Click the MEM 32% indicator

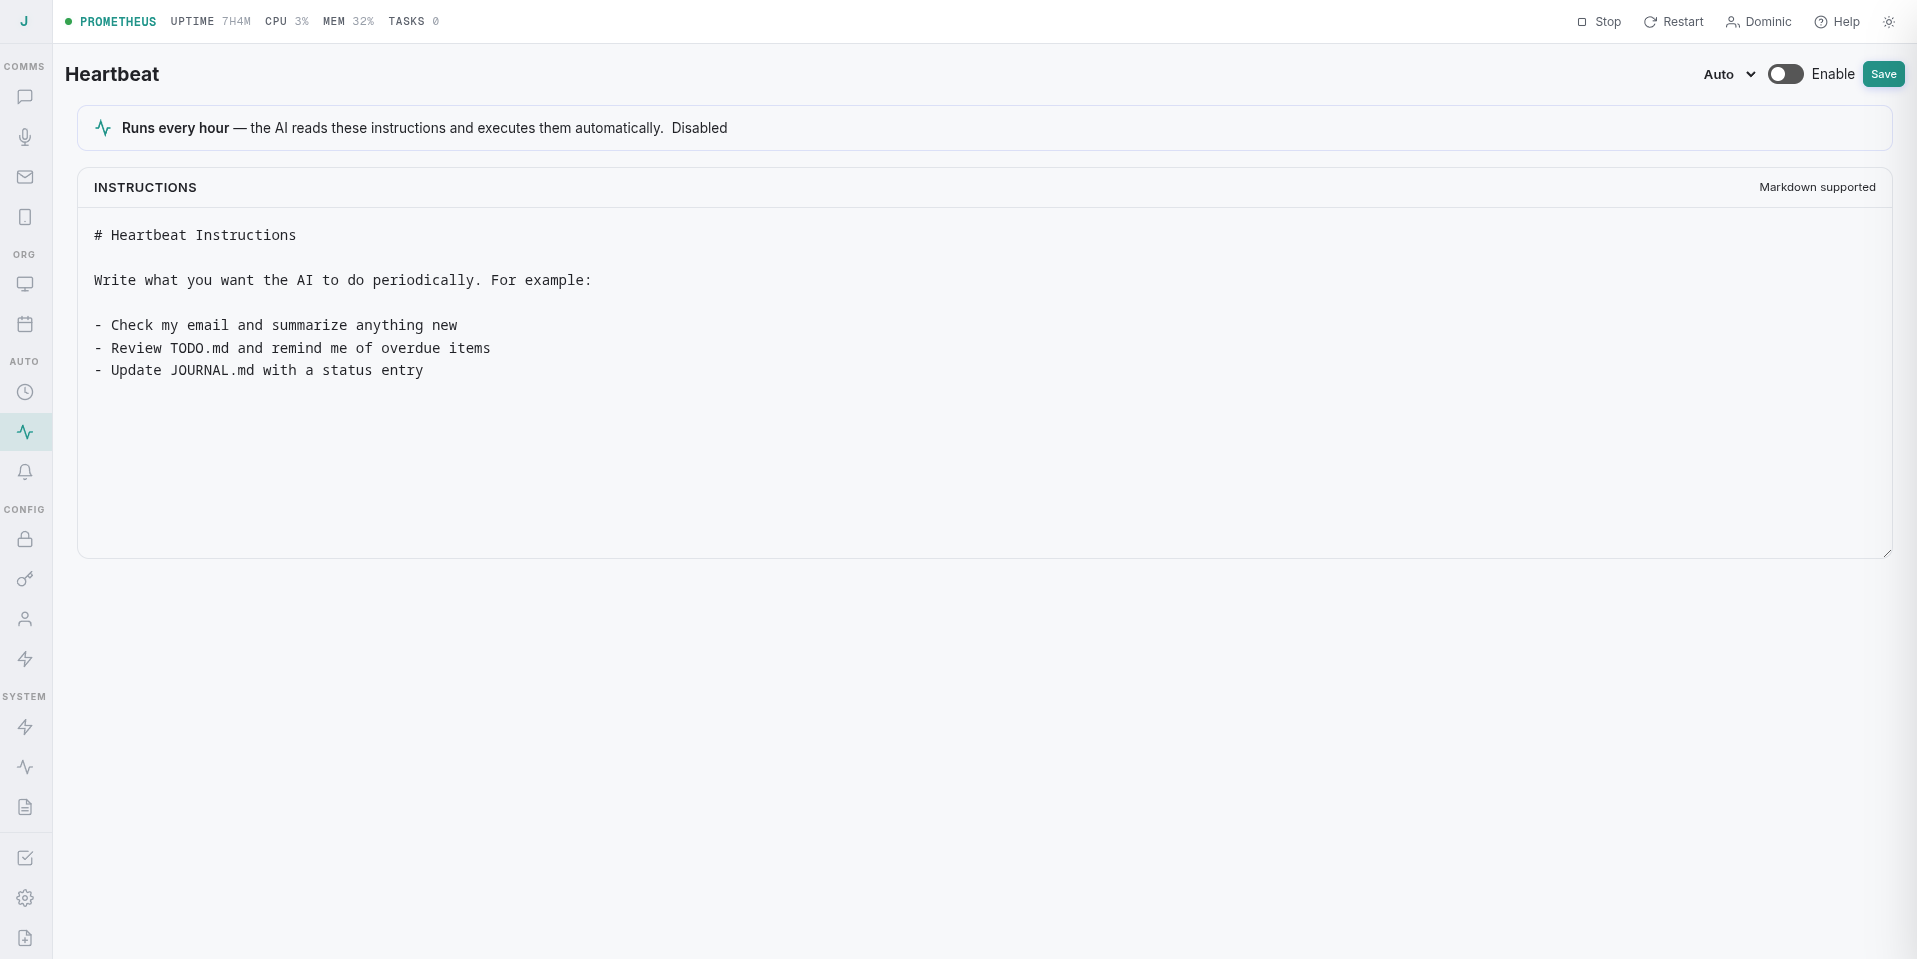click(x=348, y=21)
